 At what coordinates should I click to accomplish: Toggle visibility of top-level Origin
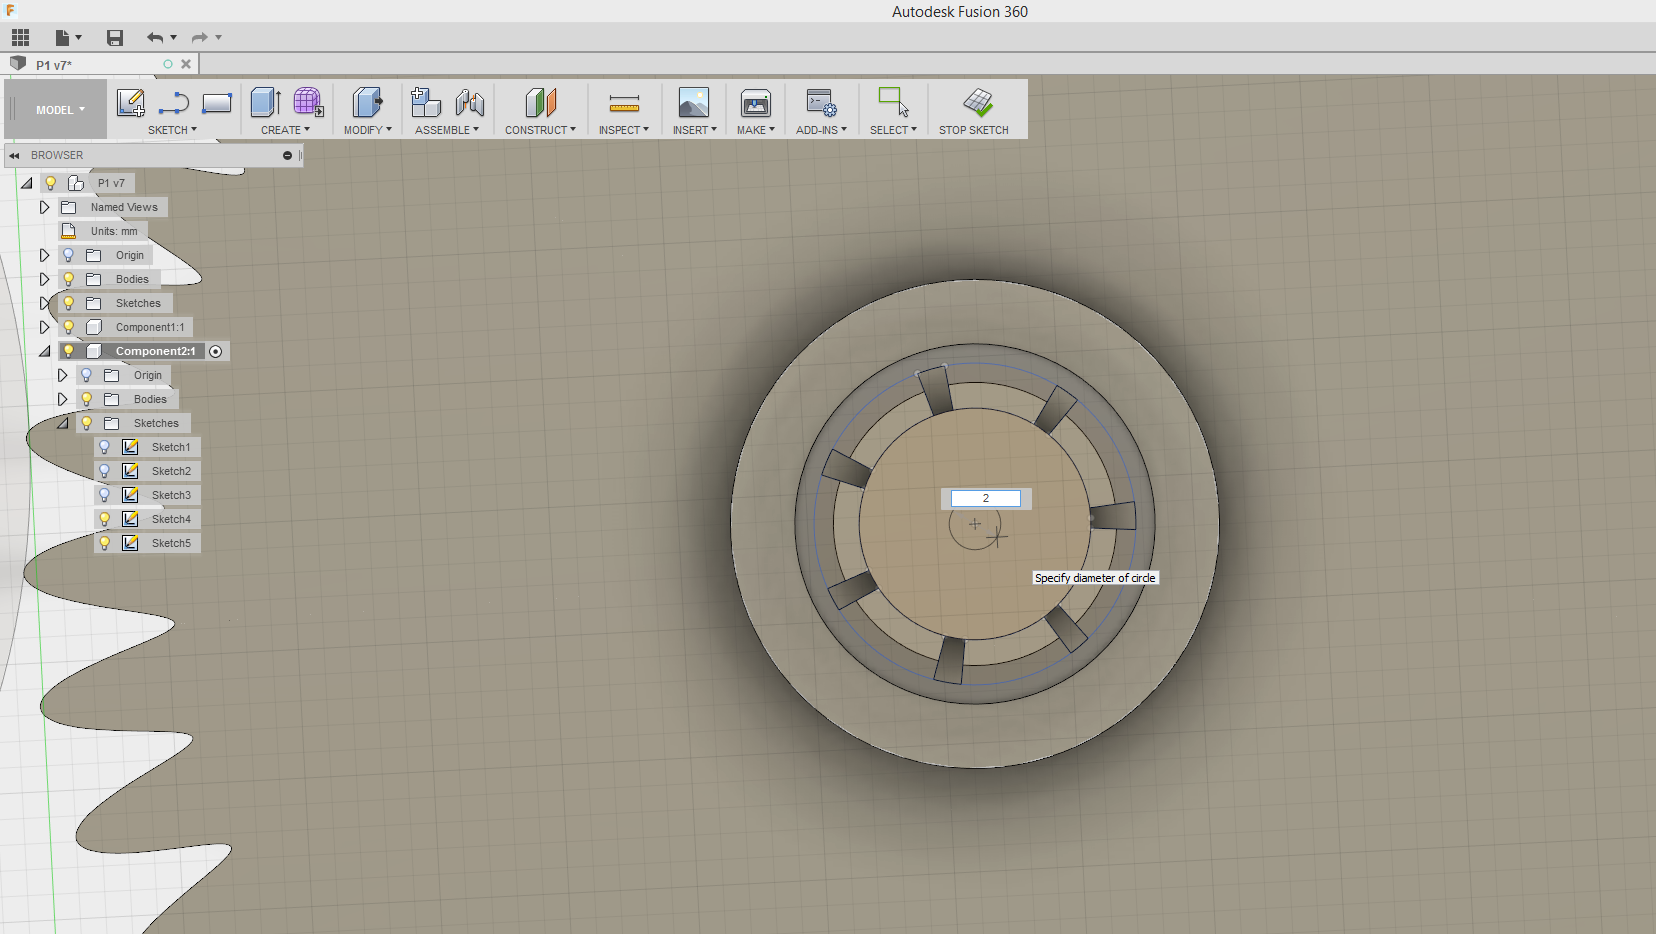(x=68, y=255)
